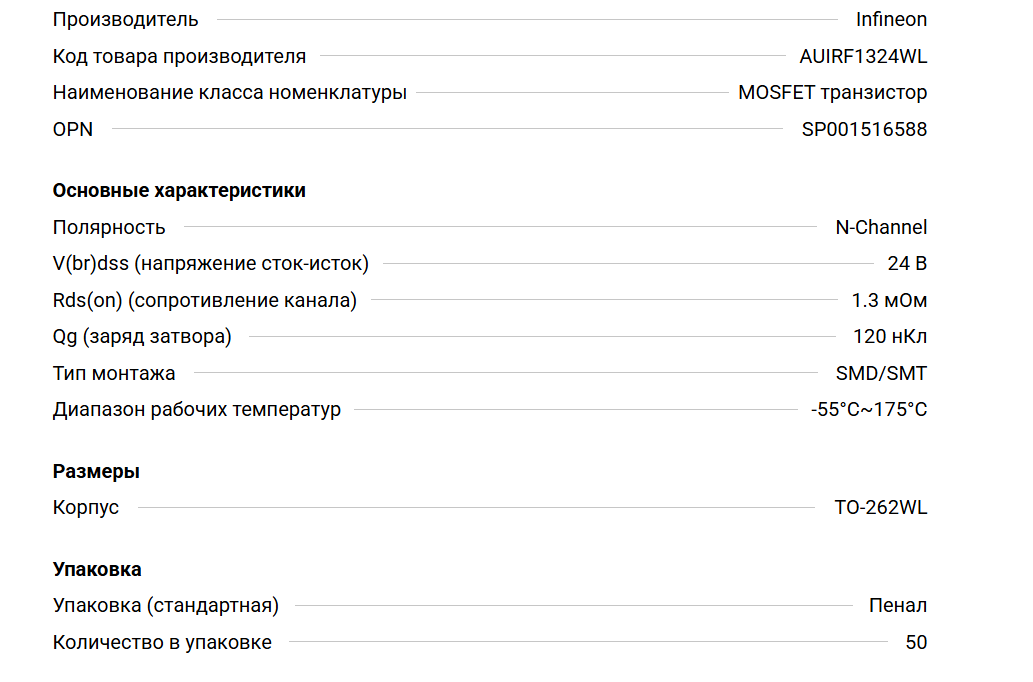Click the Infineon manufacturer value
1033x682 pixels.
pos(891,19)
